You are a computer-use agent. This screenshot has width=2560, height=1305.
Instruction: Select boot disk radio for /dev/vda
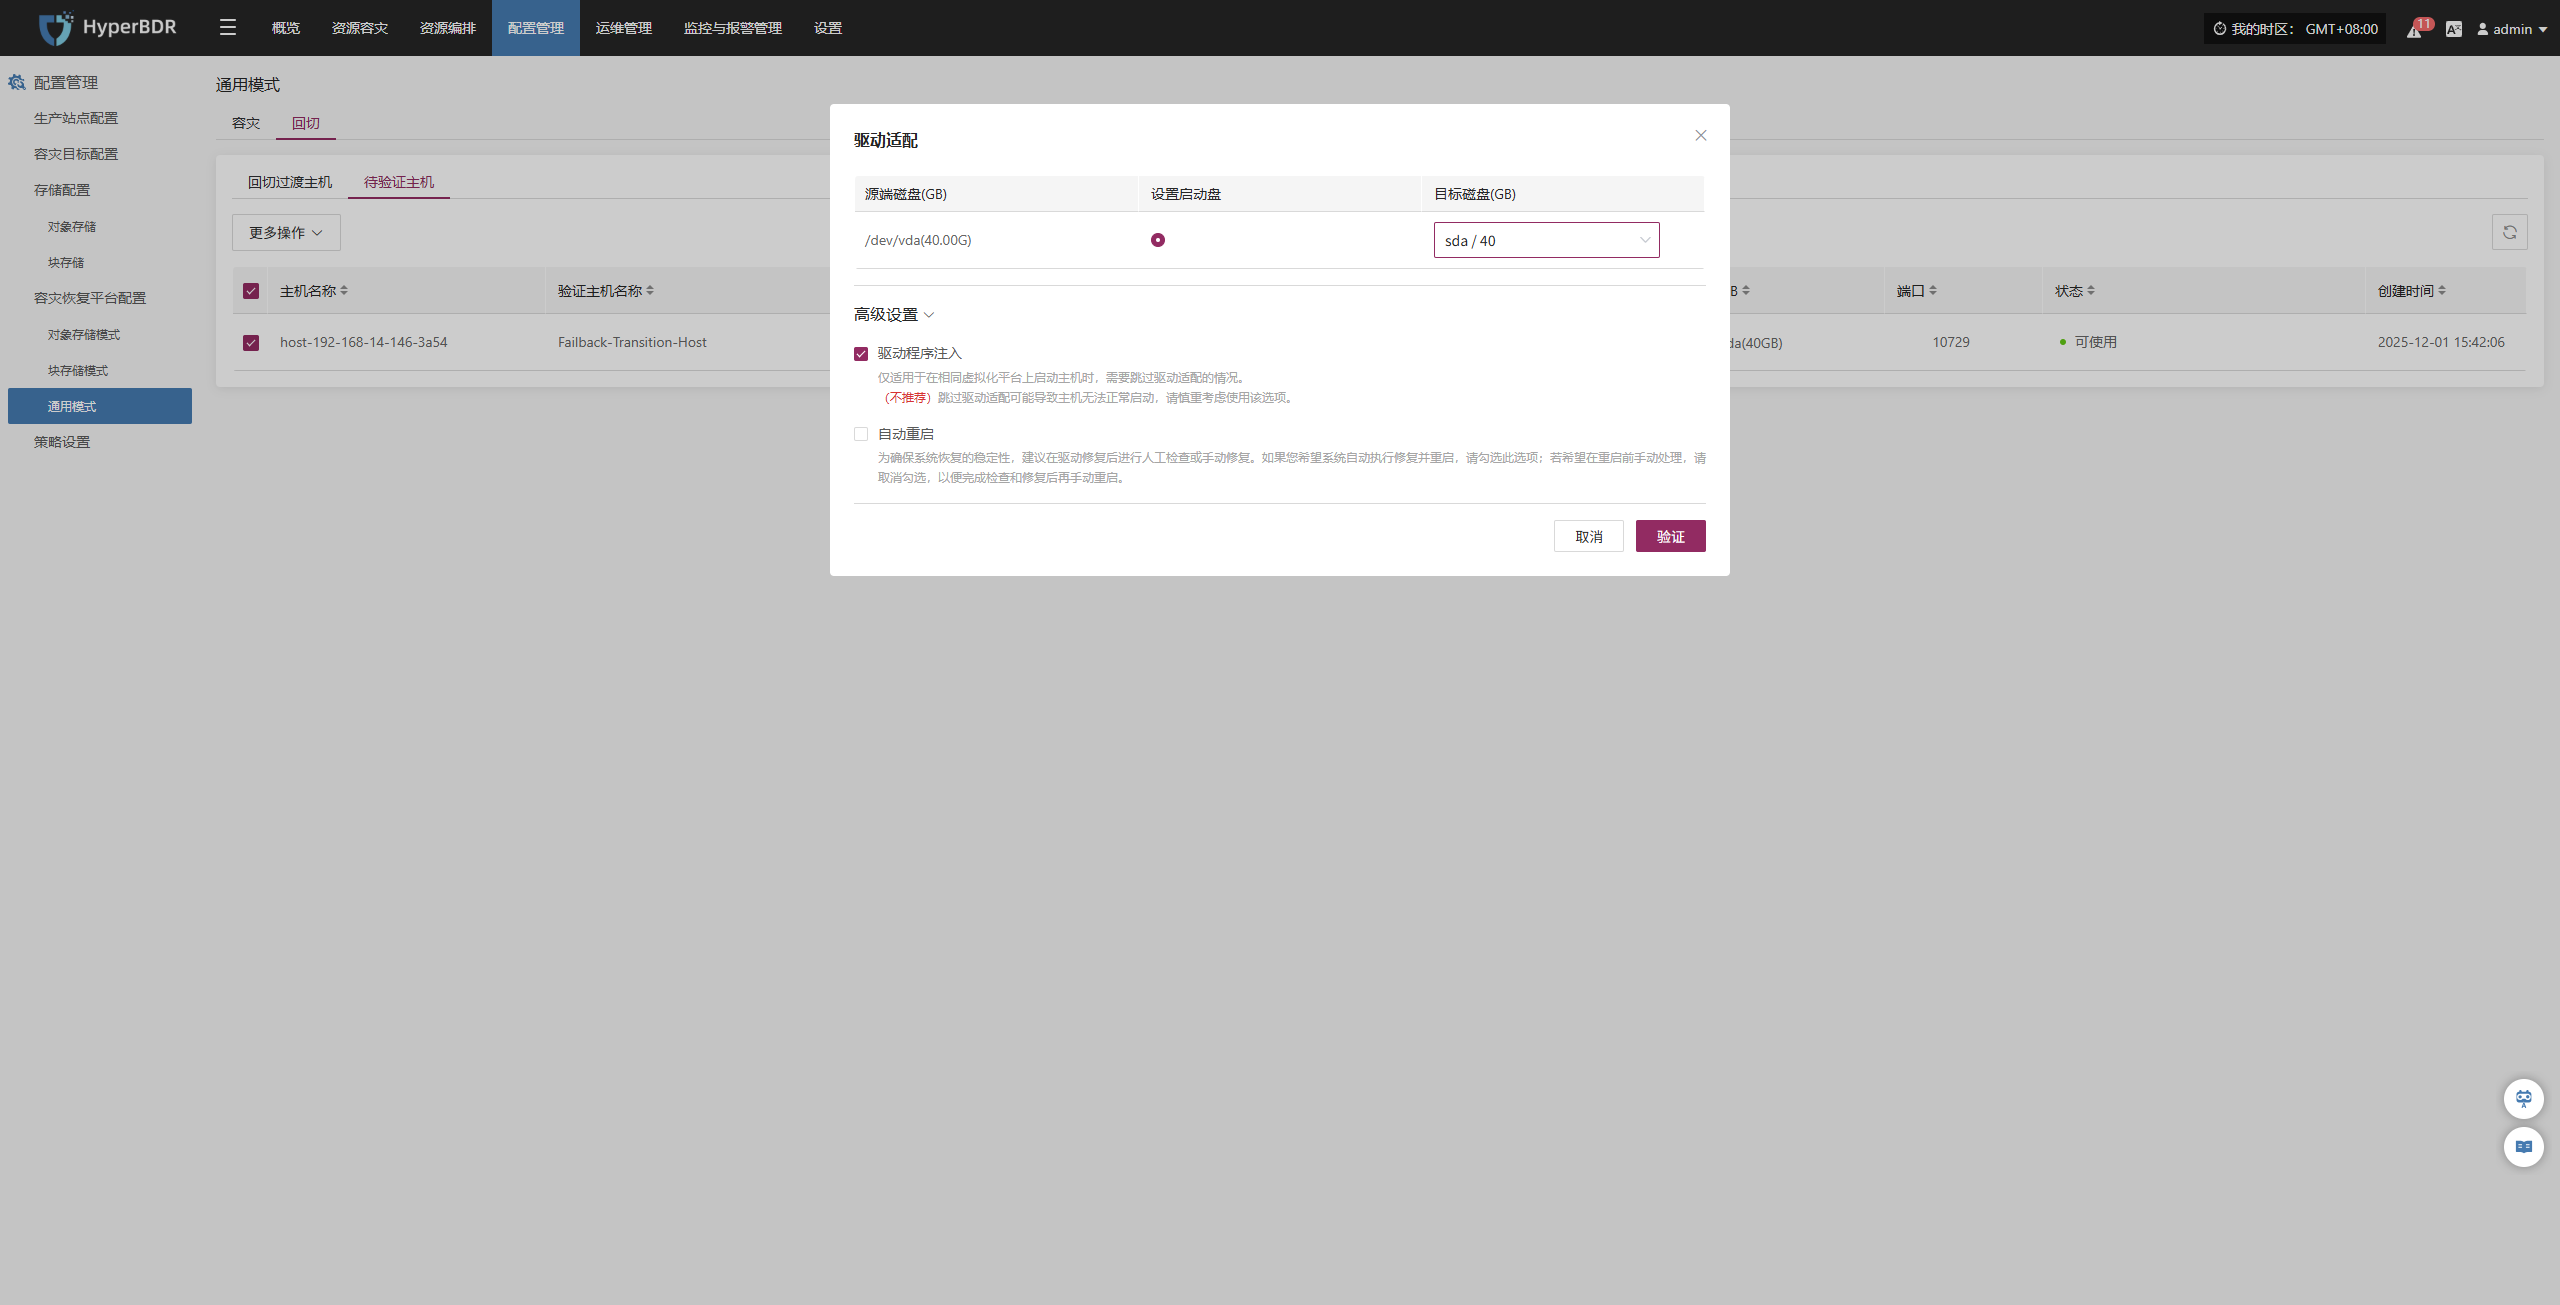point(1158,240)
